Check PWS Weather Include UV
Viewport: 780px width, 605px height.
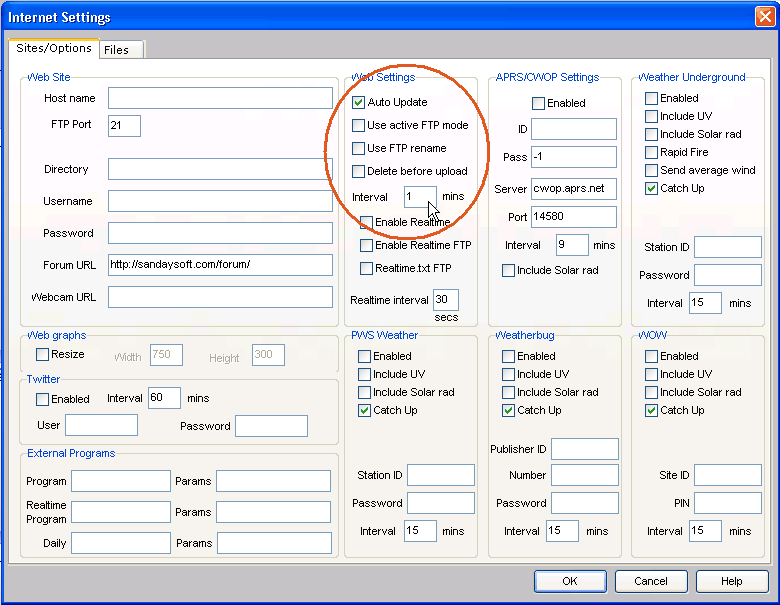[x=364, y=374]
